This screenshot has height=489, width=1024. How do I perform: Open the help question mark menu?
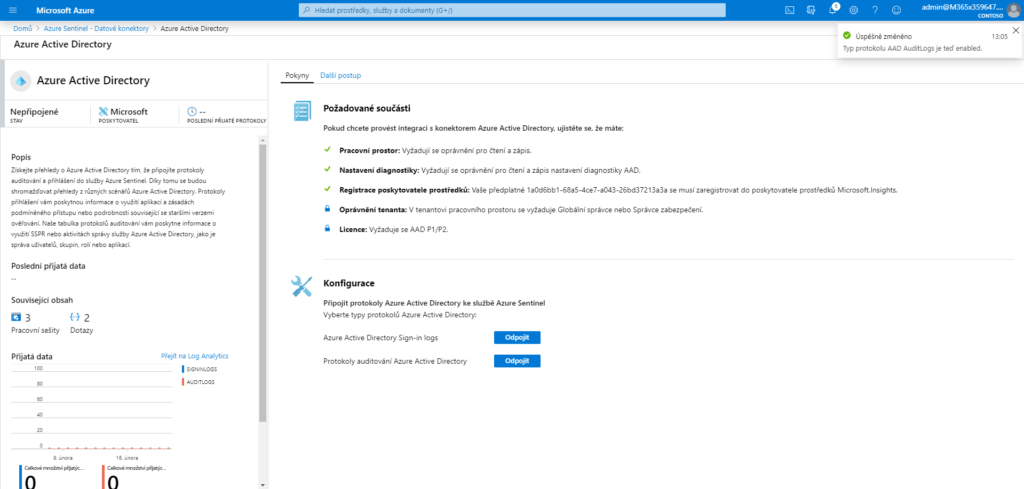click(875, 10)
